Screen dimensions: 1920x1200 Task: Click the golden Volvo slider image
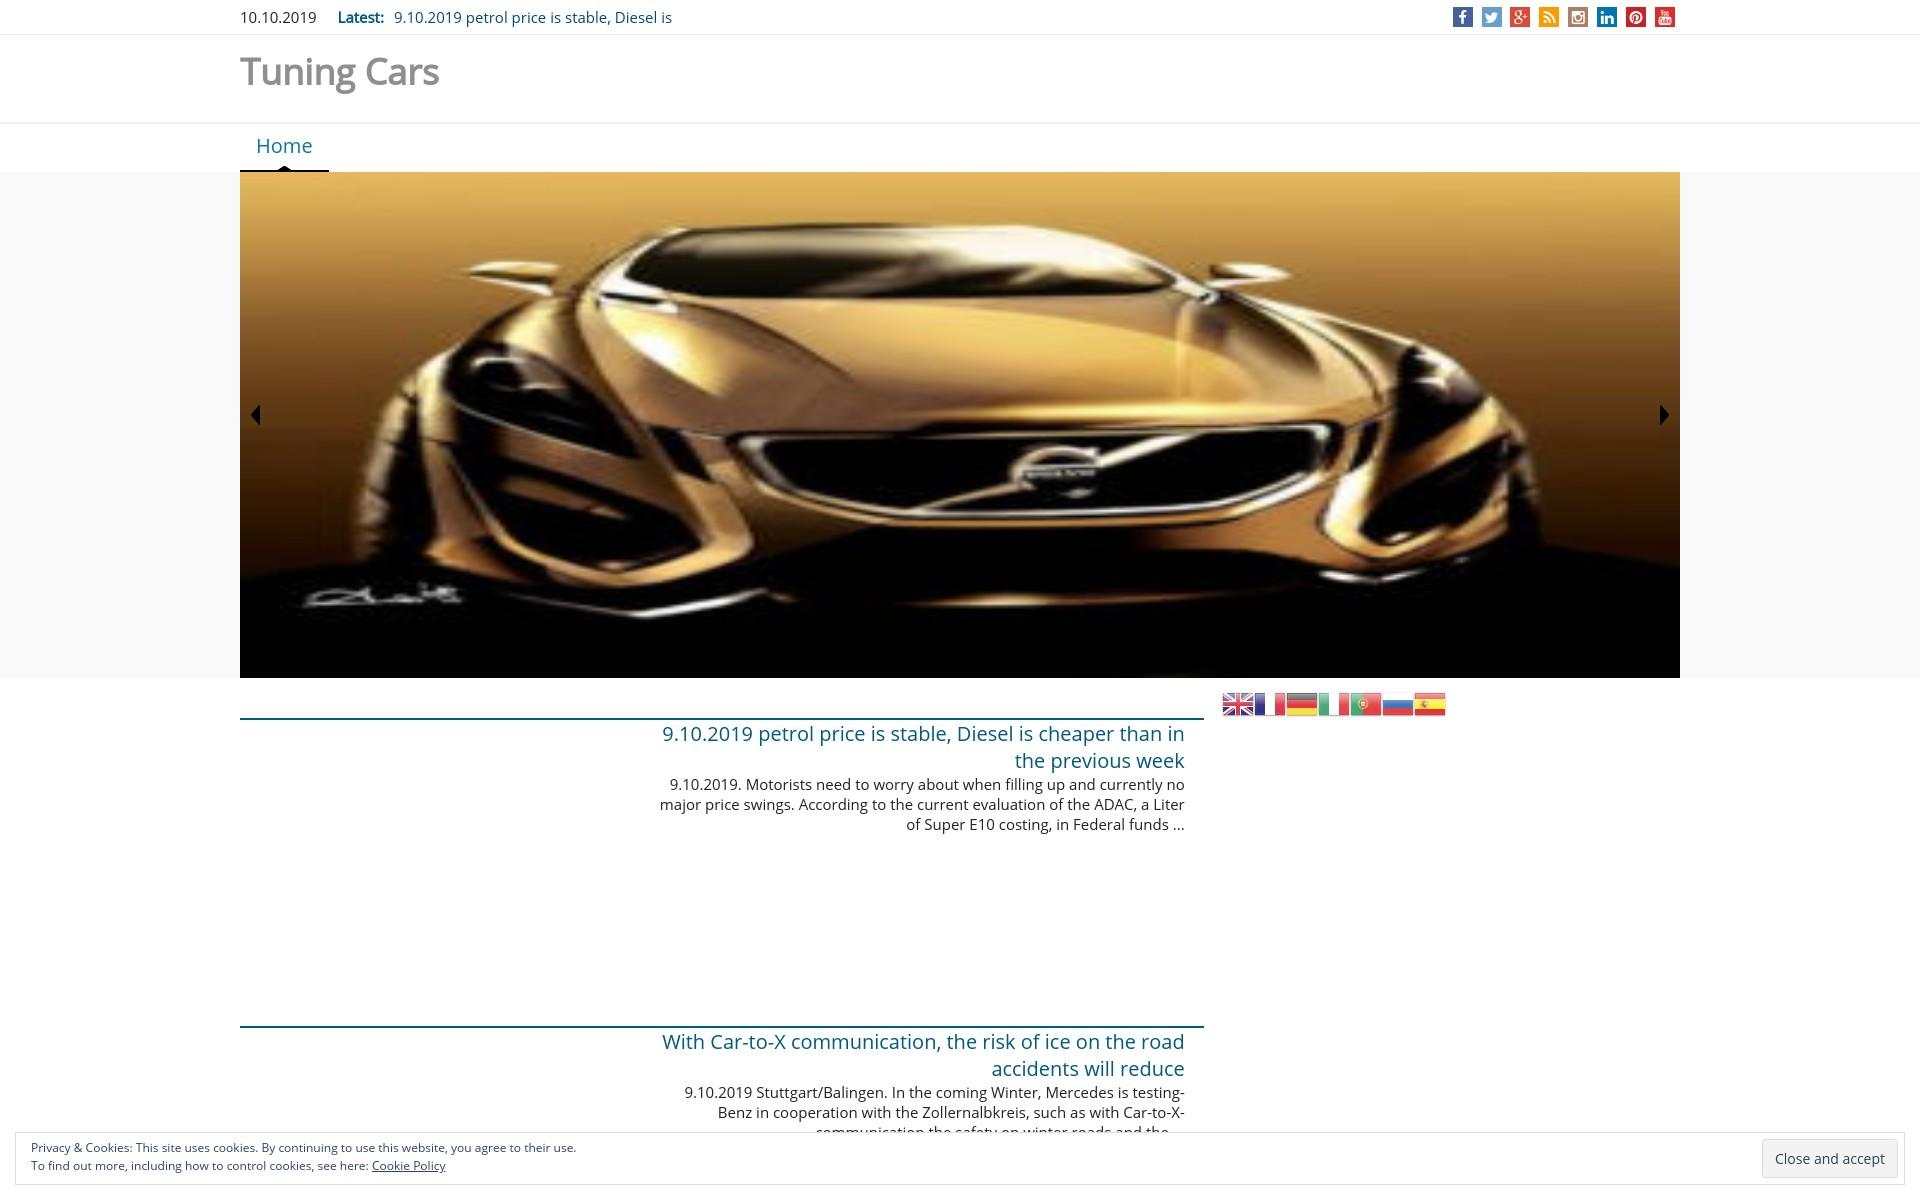click(960, 425)
